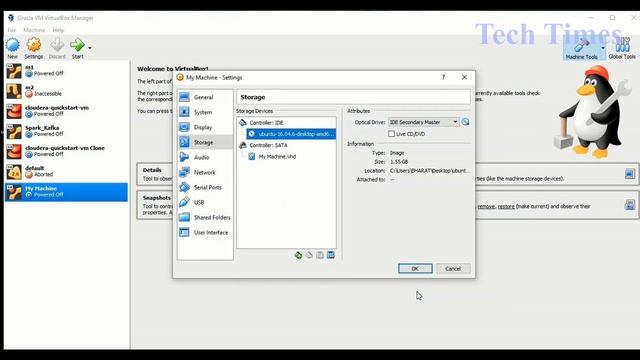Click the remove link in Snapshots description
The image size is (640, 360).
(x=486, y=207)
